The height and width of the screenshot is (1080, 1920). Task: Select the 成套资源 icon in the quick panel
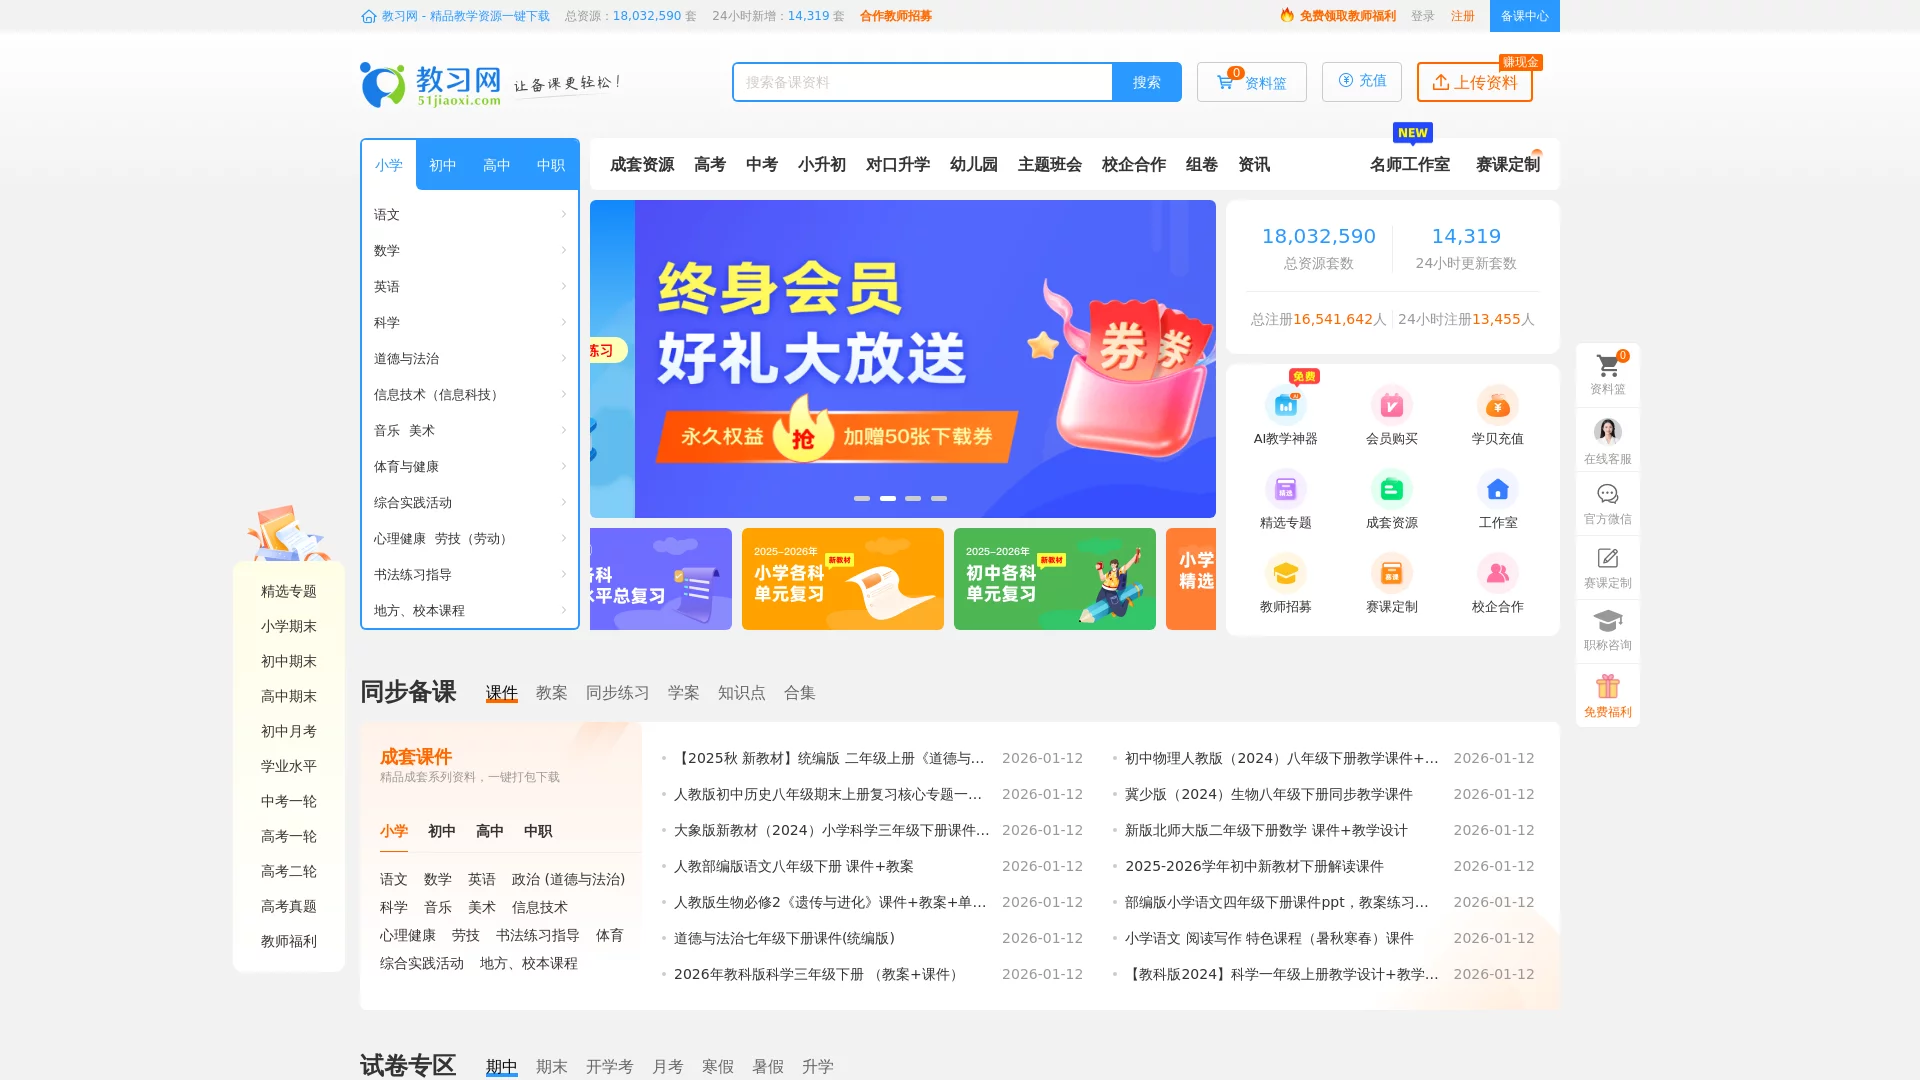click(1391, 489)
